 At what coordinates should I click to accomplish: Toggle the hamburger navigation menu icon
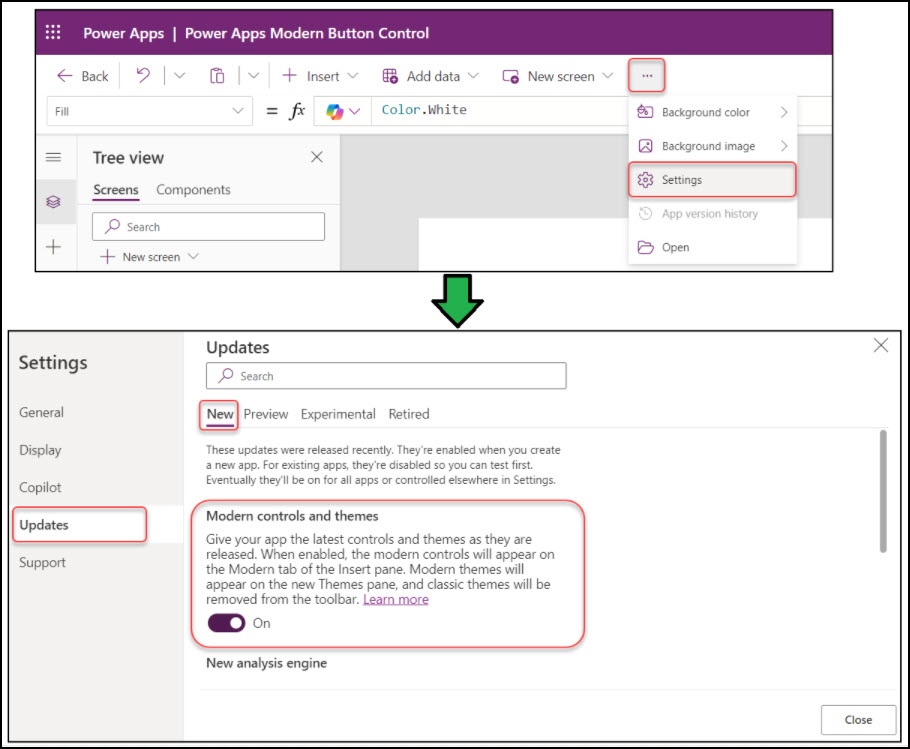(53, 157)
